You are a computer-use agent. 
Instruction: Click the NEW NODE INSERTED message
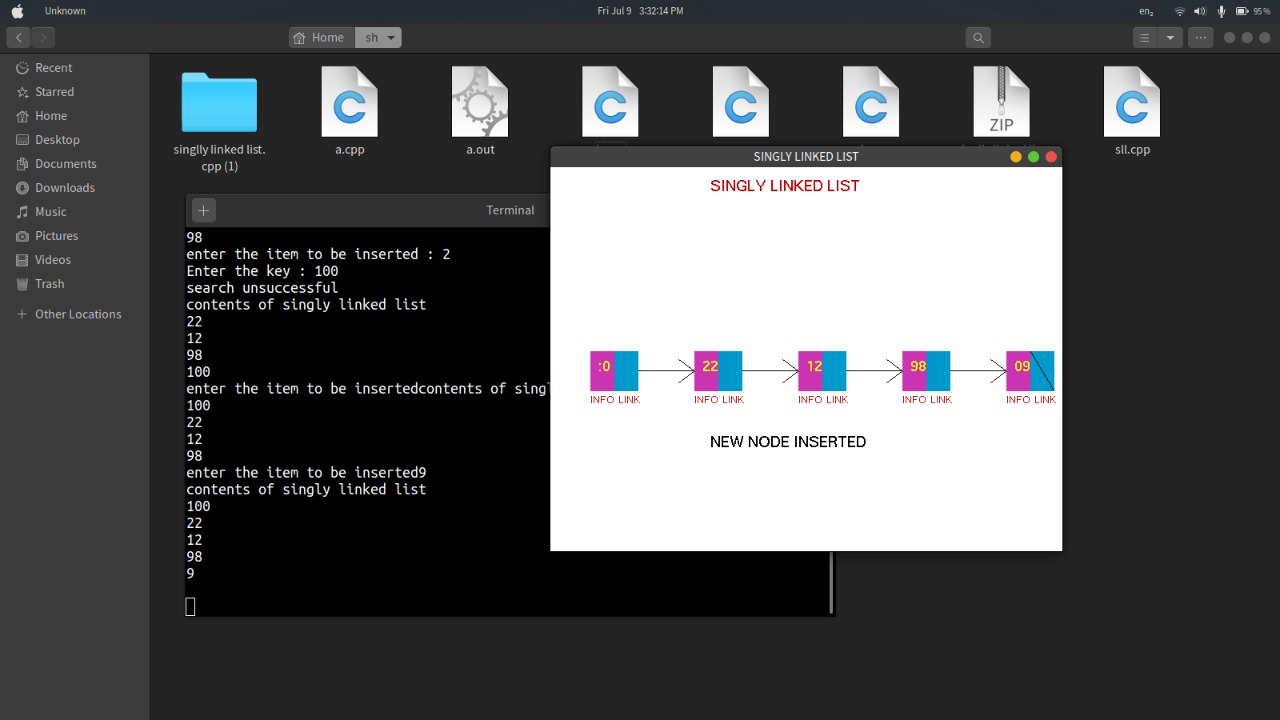tap(788, 442)
